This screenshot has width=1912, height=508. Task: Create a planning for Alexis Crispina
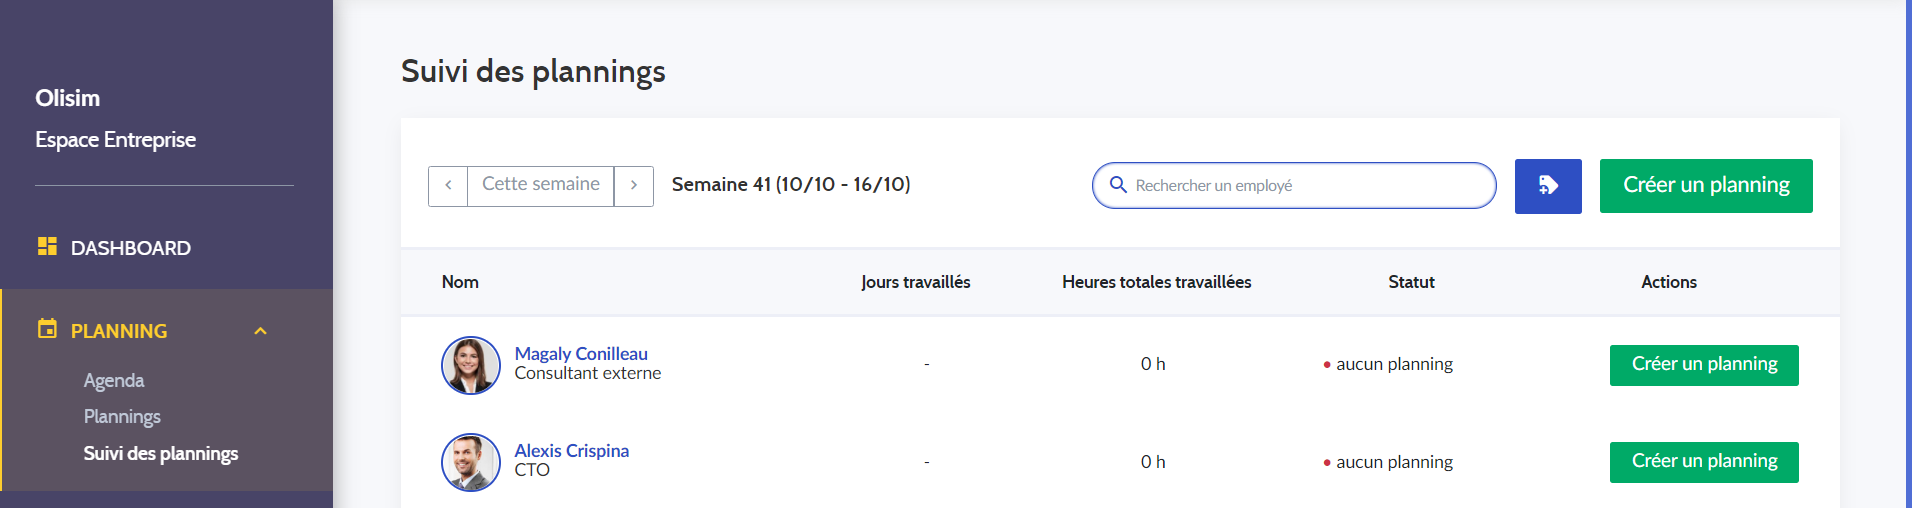[x=1704, y=462]
